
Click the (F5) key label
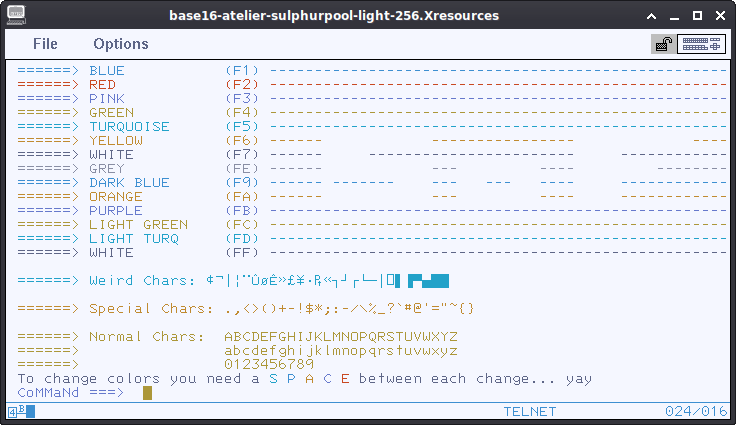pos(242,127)
